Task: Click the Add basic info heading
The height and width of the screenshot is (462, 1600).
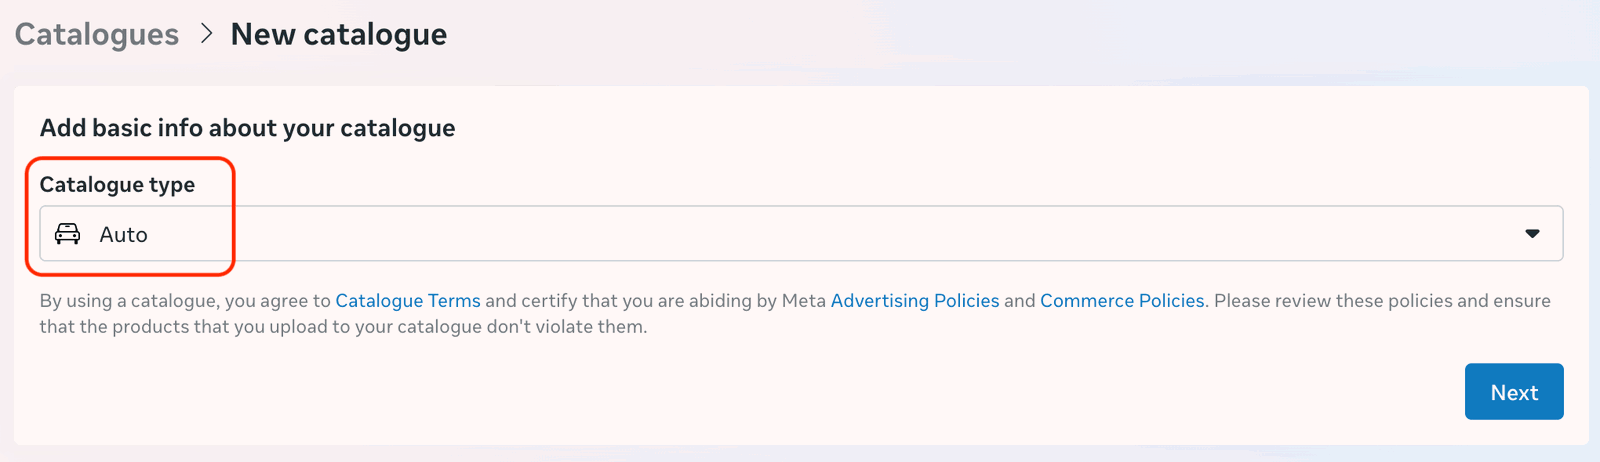Action: coord(247,128)
